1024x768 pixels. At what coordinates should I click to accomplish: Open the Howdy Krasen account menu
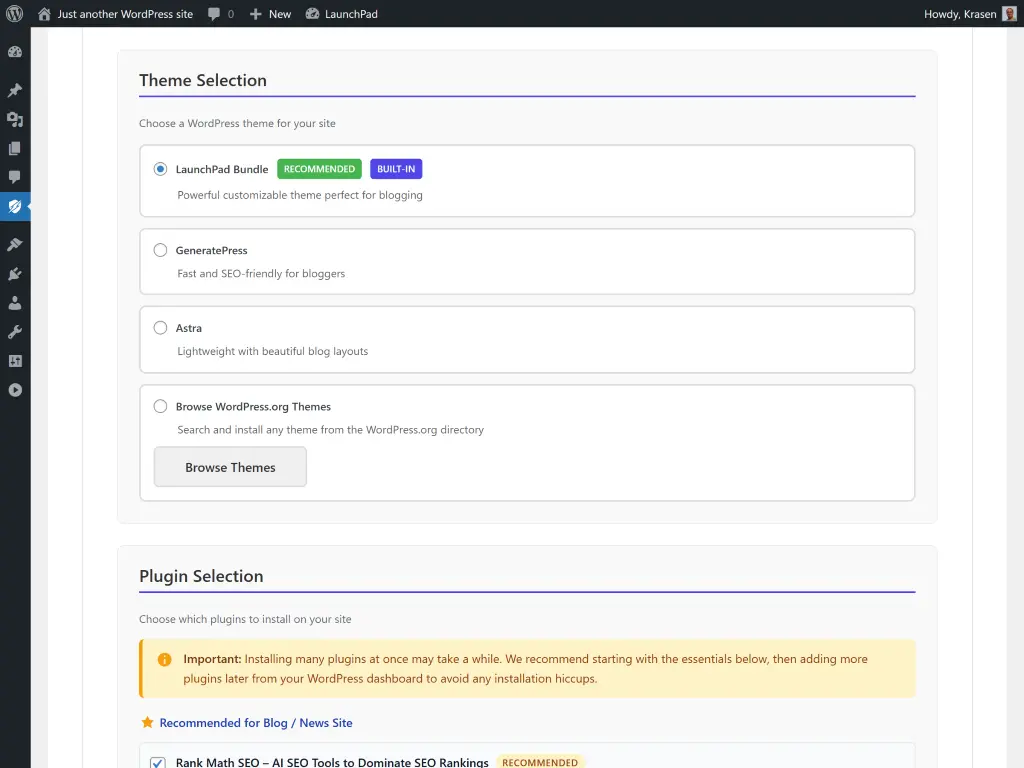coord(962,14)
